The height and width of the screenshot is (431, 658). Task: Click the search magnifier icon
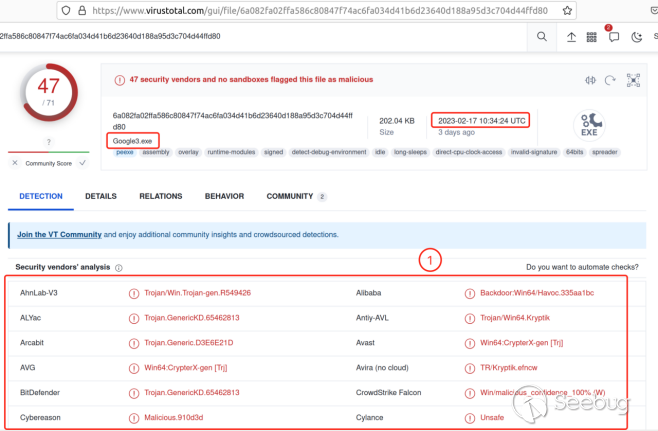click(x=542, y=37)
